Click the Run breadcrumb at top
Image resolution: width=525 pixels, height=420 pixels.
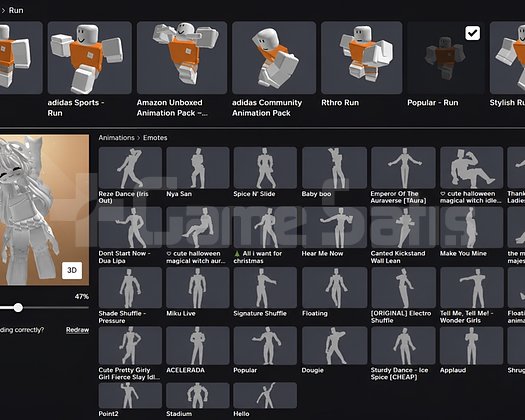coord(16,10)
